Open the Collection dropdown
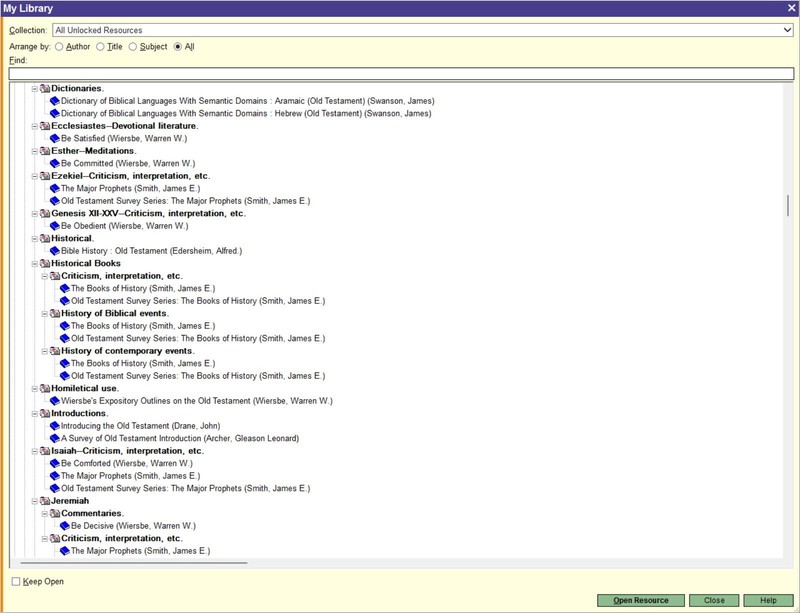800x613 pixels. pos(787,30)
